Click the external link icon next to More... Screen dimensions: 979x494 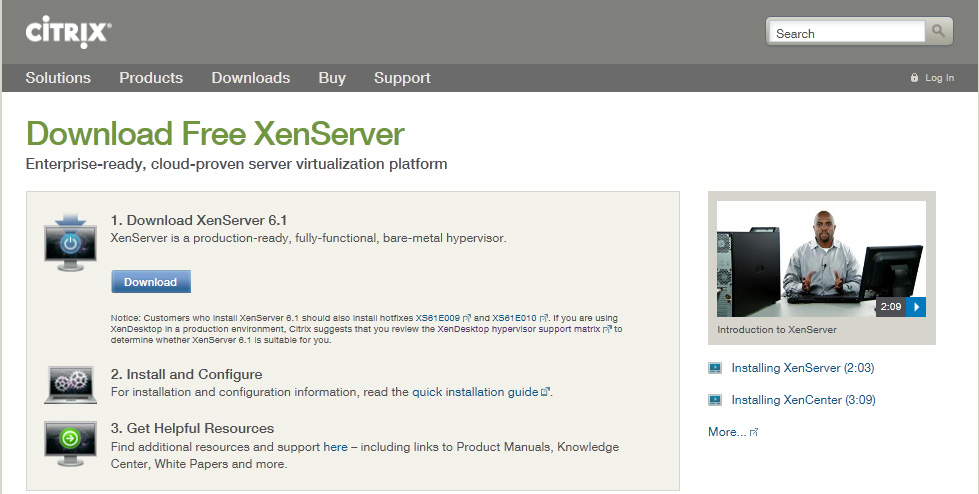point(754,432)
